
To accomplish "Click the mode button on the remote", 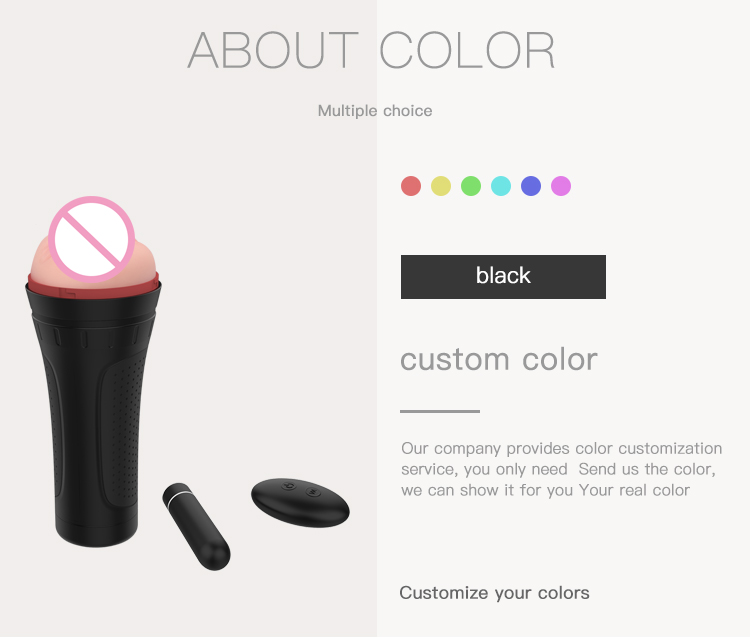I will tap(313, 492).
